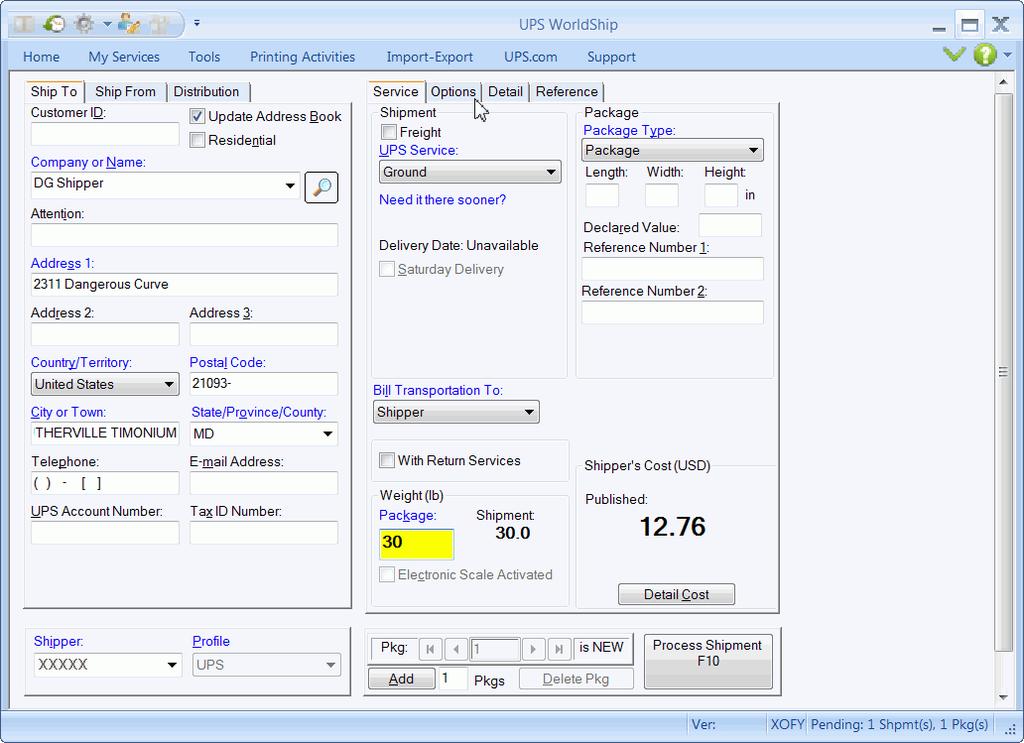Open the Country/Territory dropdown
The height and width of the screenshot is (743, 1024).
click(104, 384)
